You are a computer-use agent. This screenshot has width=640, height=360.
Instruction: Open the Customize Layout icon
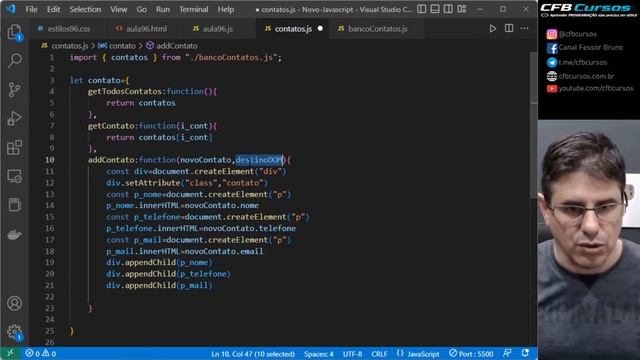[462, 9]
